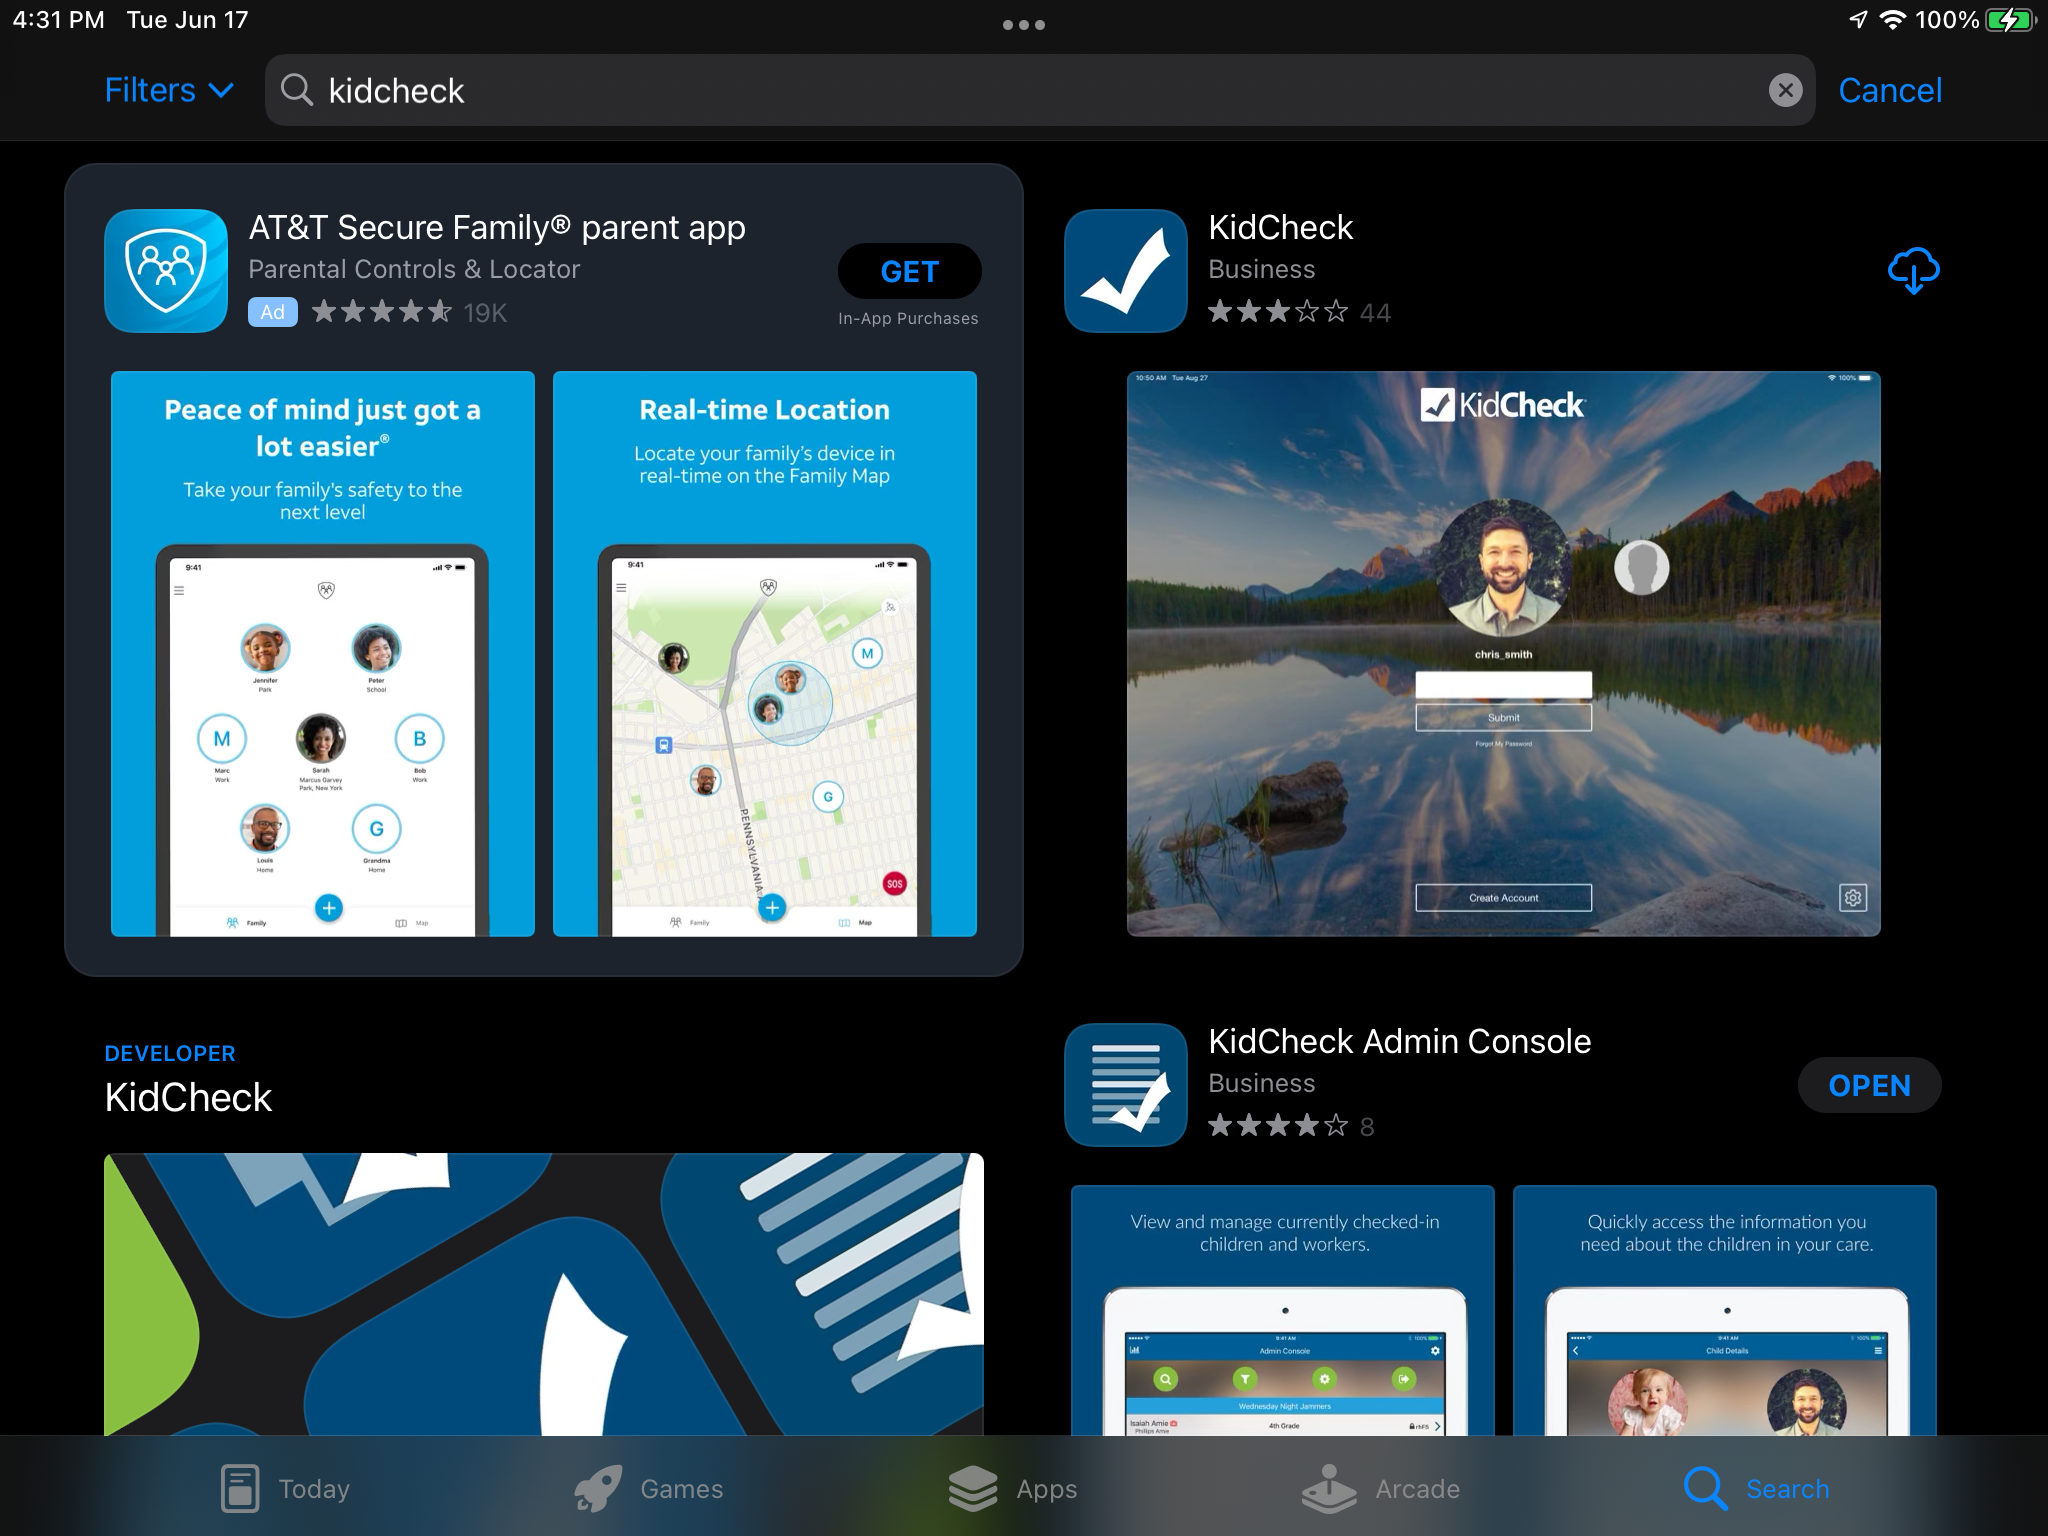Open the AT&T Secure Family app icon
This screenshot has width=2048, height=1536.
click(x=166, y=270)
